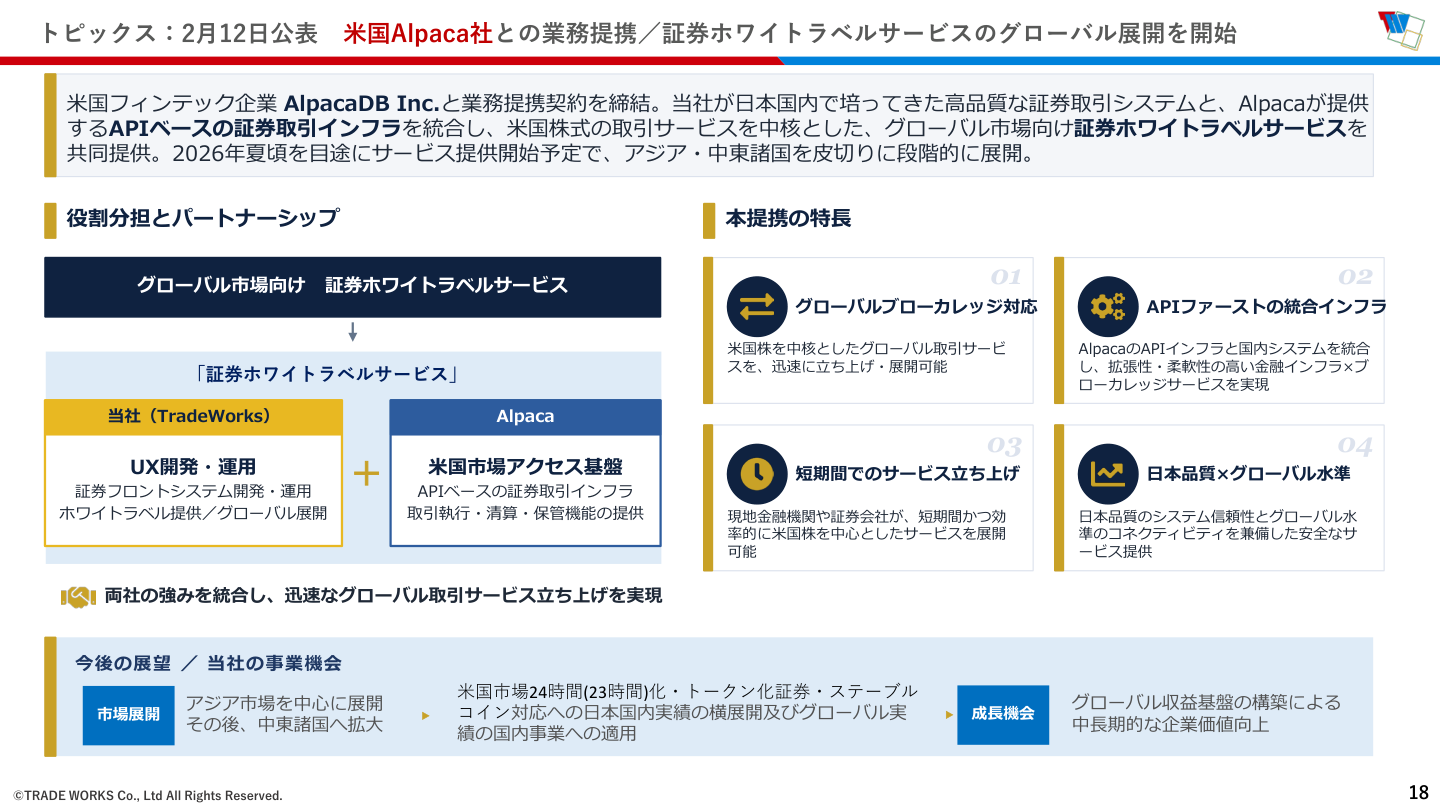Click the number 01 on the first feature card
The height and width of the screenshot is (810, 1440).
point(1005,277)
